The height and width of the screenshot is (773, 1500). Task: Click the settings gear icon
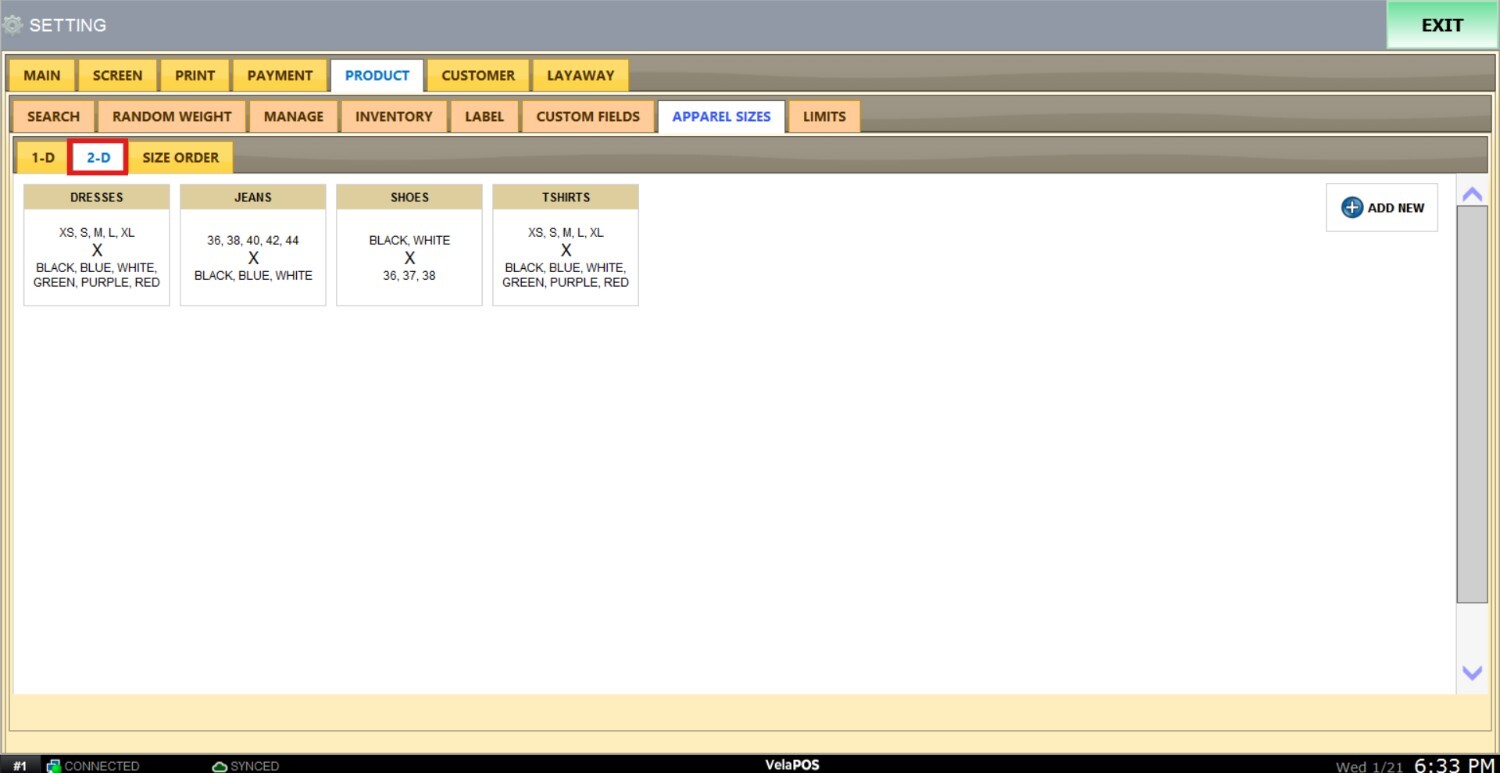coord(12,25)
